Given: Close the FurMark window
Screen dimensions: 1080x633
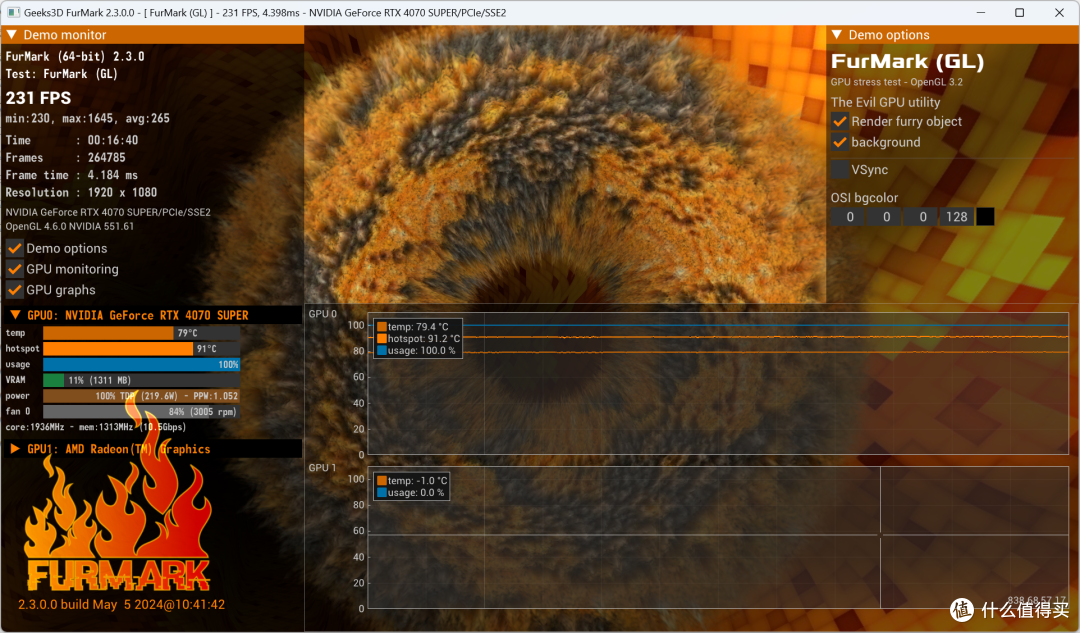Looking at the screenshot, I should click(x=1059, y=12).
